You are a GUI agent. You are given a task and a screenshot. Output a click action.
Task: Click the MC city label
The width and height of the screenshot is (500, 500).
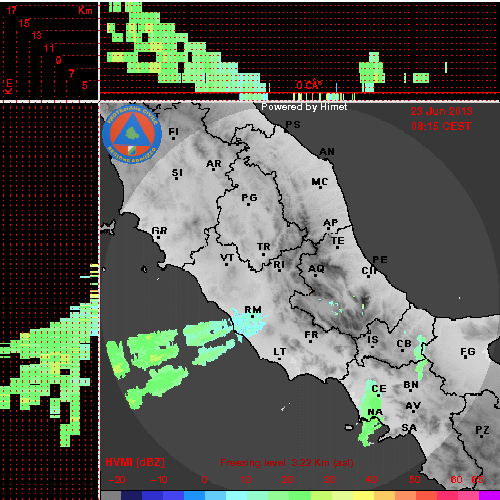tap(320, 182)
